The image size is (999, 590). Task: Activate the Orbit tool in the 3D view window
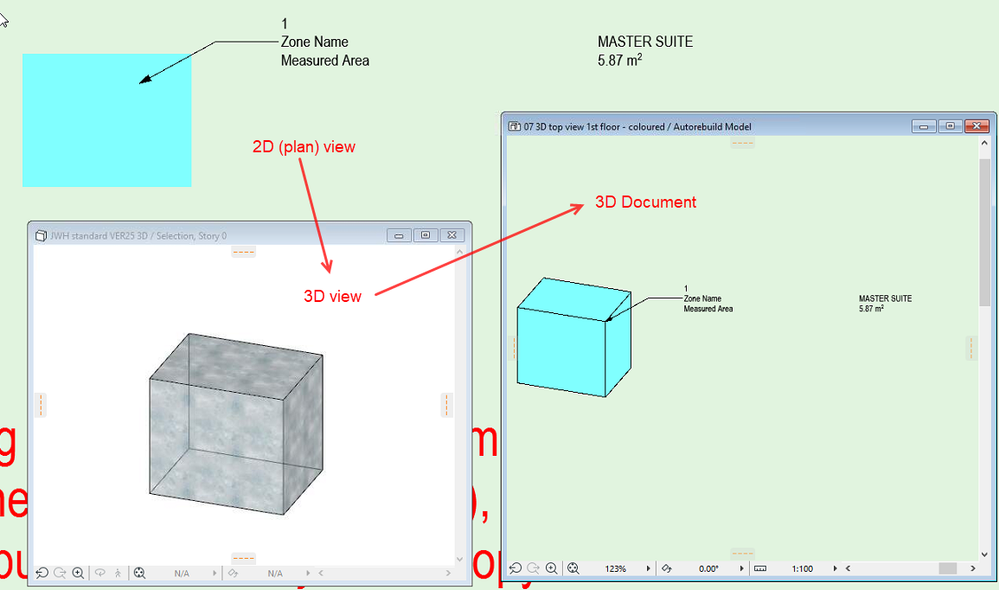[100, 573]
